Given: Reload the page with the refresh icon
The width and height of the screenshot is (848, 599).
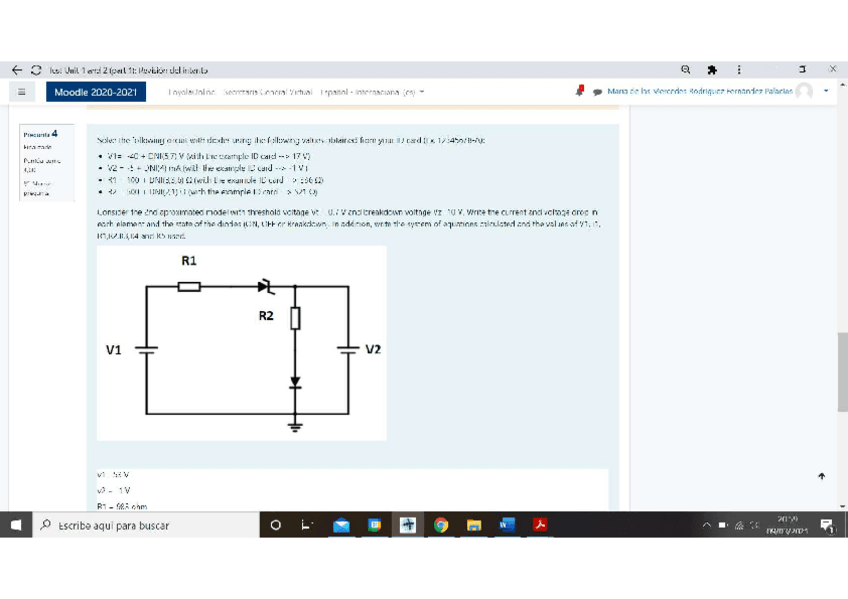Looking at the screenshot, I should [36, 70].
